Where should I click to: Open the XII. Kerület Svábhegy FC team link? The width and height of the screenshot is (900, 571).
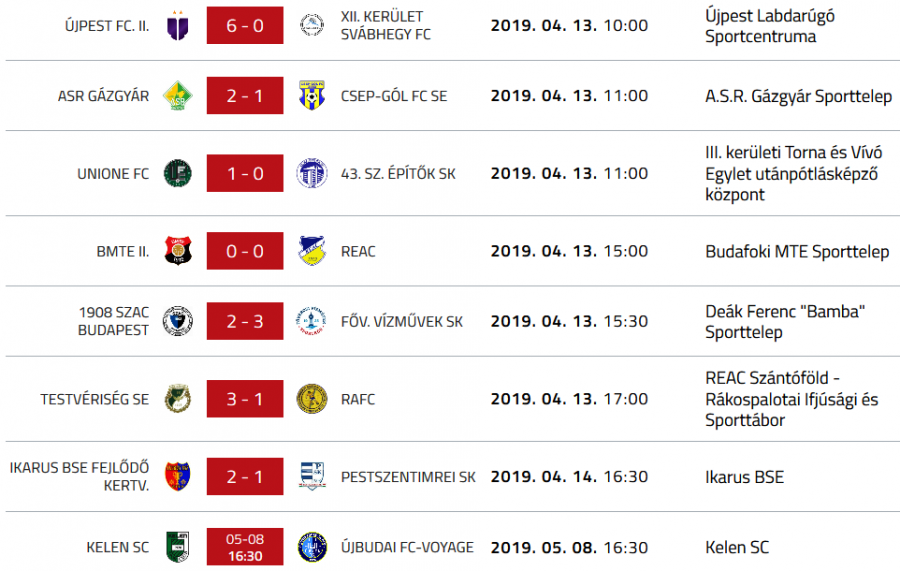pos(386,26)
